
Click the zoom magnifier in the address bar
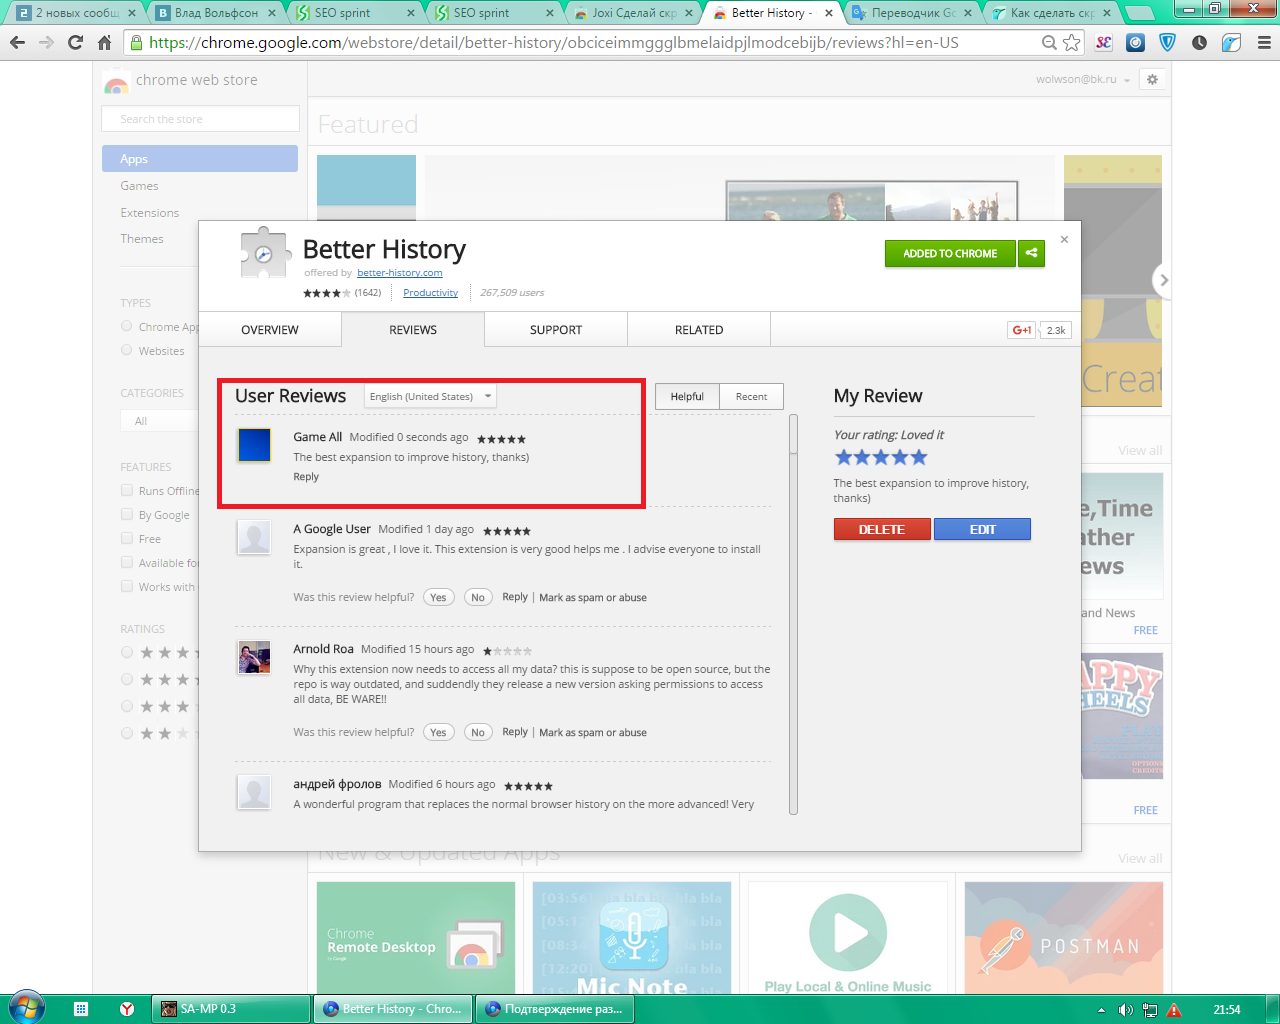(x=1049, y=43)
